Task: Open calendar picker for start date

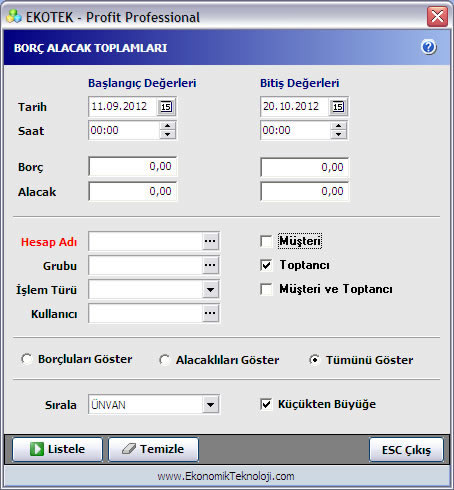Action: point(166,107)
